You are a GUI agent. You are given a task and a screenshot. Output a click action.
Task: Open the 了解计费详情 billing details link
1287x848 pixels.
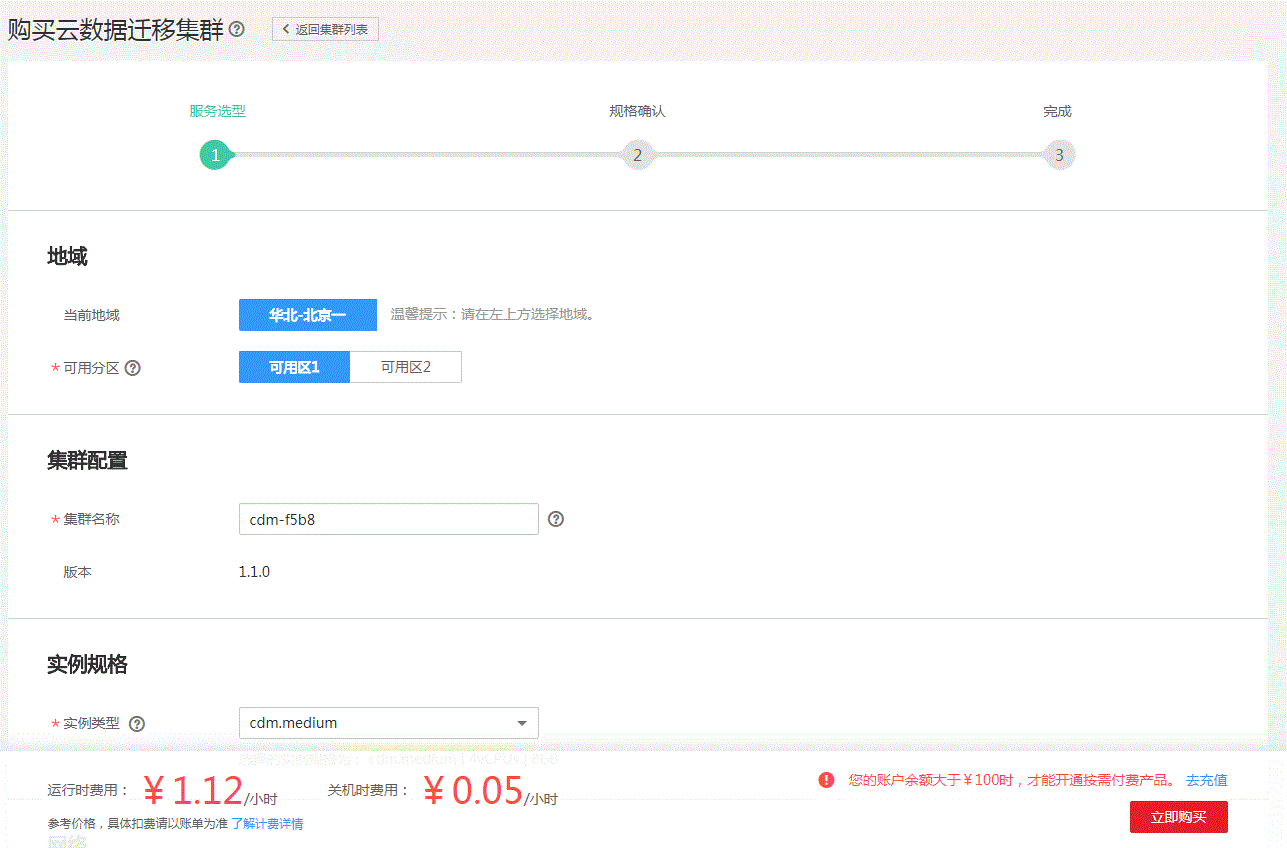coord(267,822)
